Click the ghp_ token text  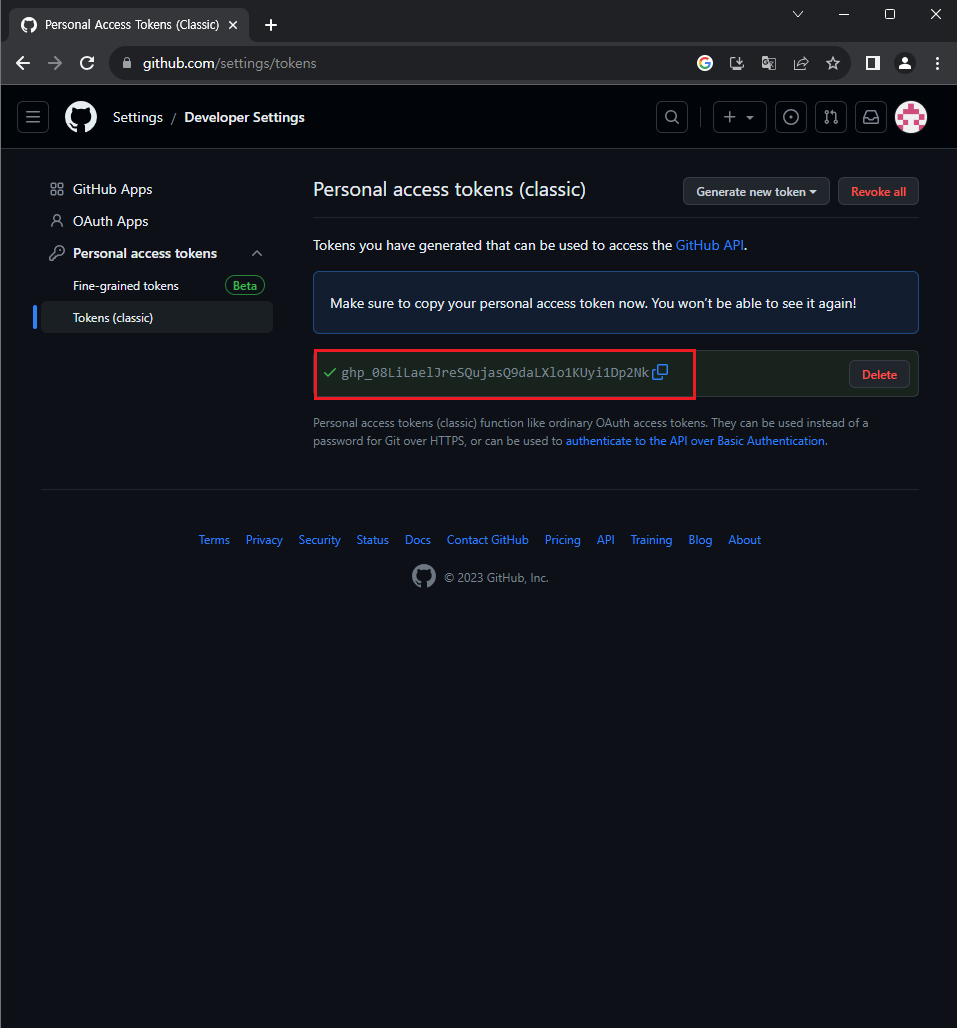495,372
